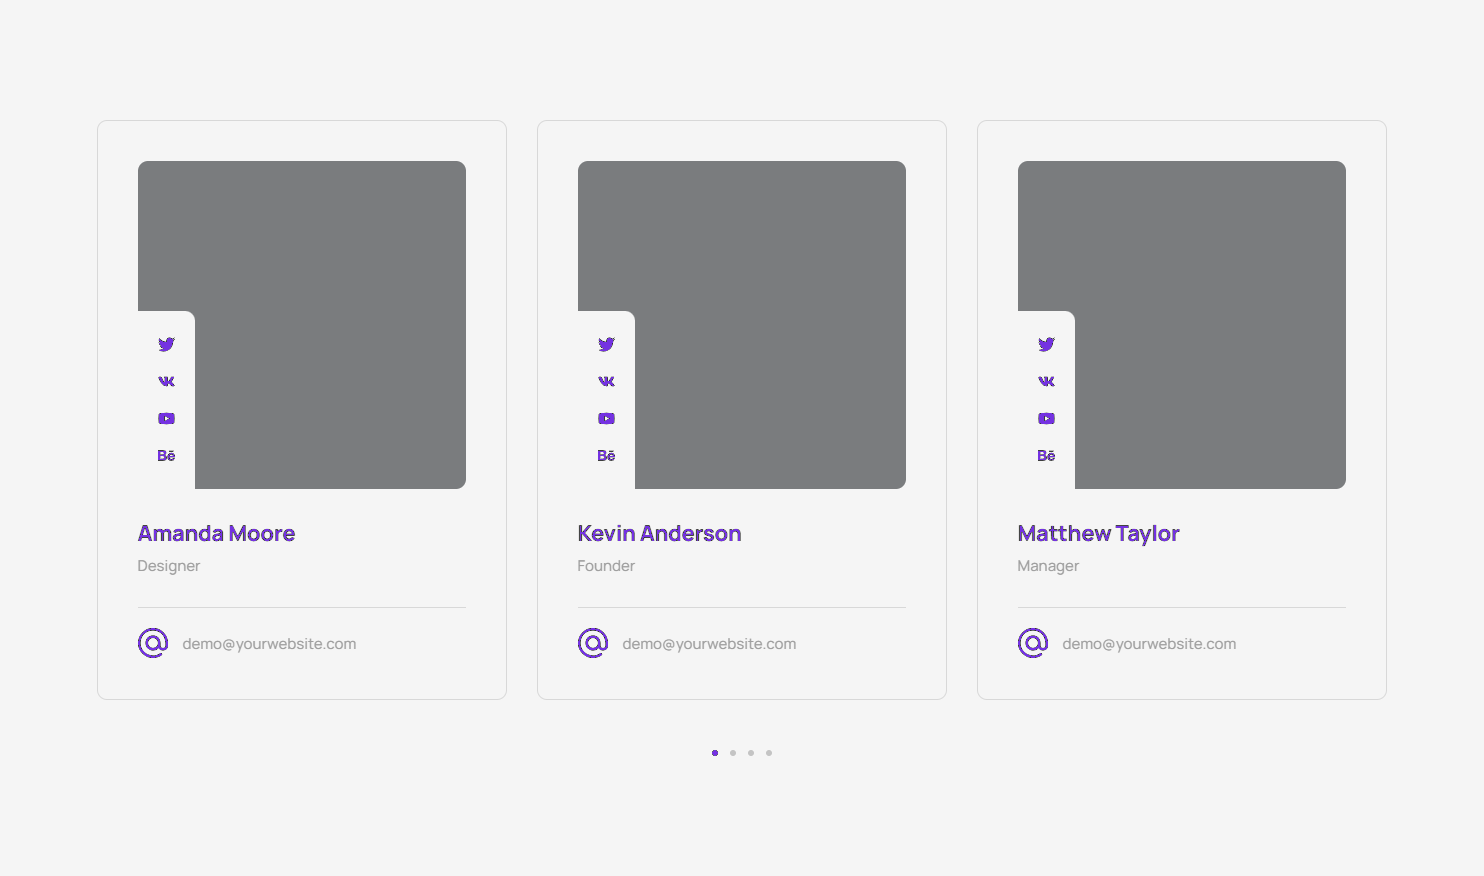The image size is (1484, 876).
Task: Open Behance icon on Kevin Anderson's card
Action: (606, 456)
